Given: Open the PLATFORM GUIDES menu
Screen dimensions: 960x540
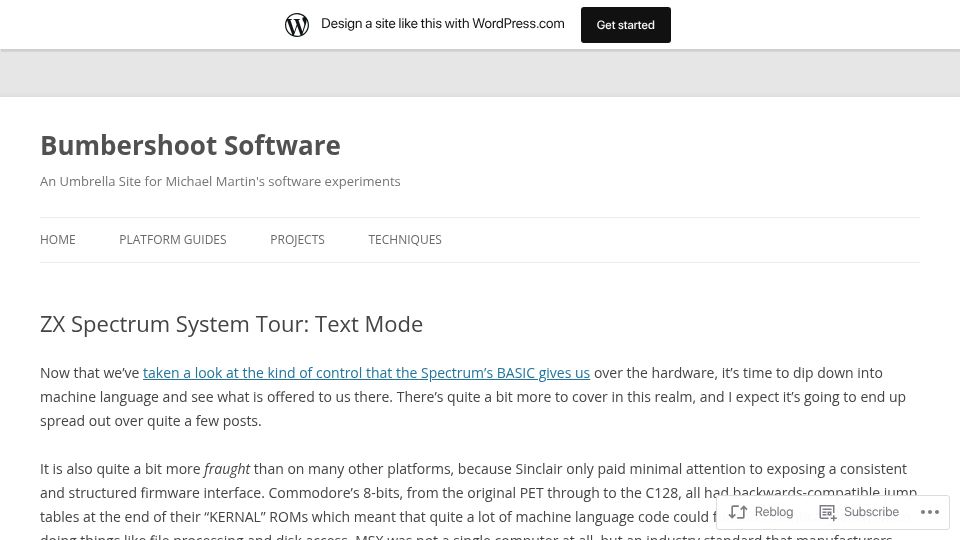Looking at the screenshot, I should 173,239.
